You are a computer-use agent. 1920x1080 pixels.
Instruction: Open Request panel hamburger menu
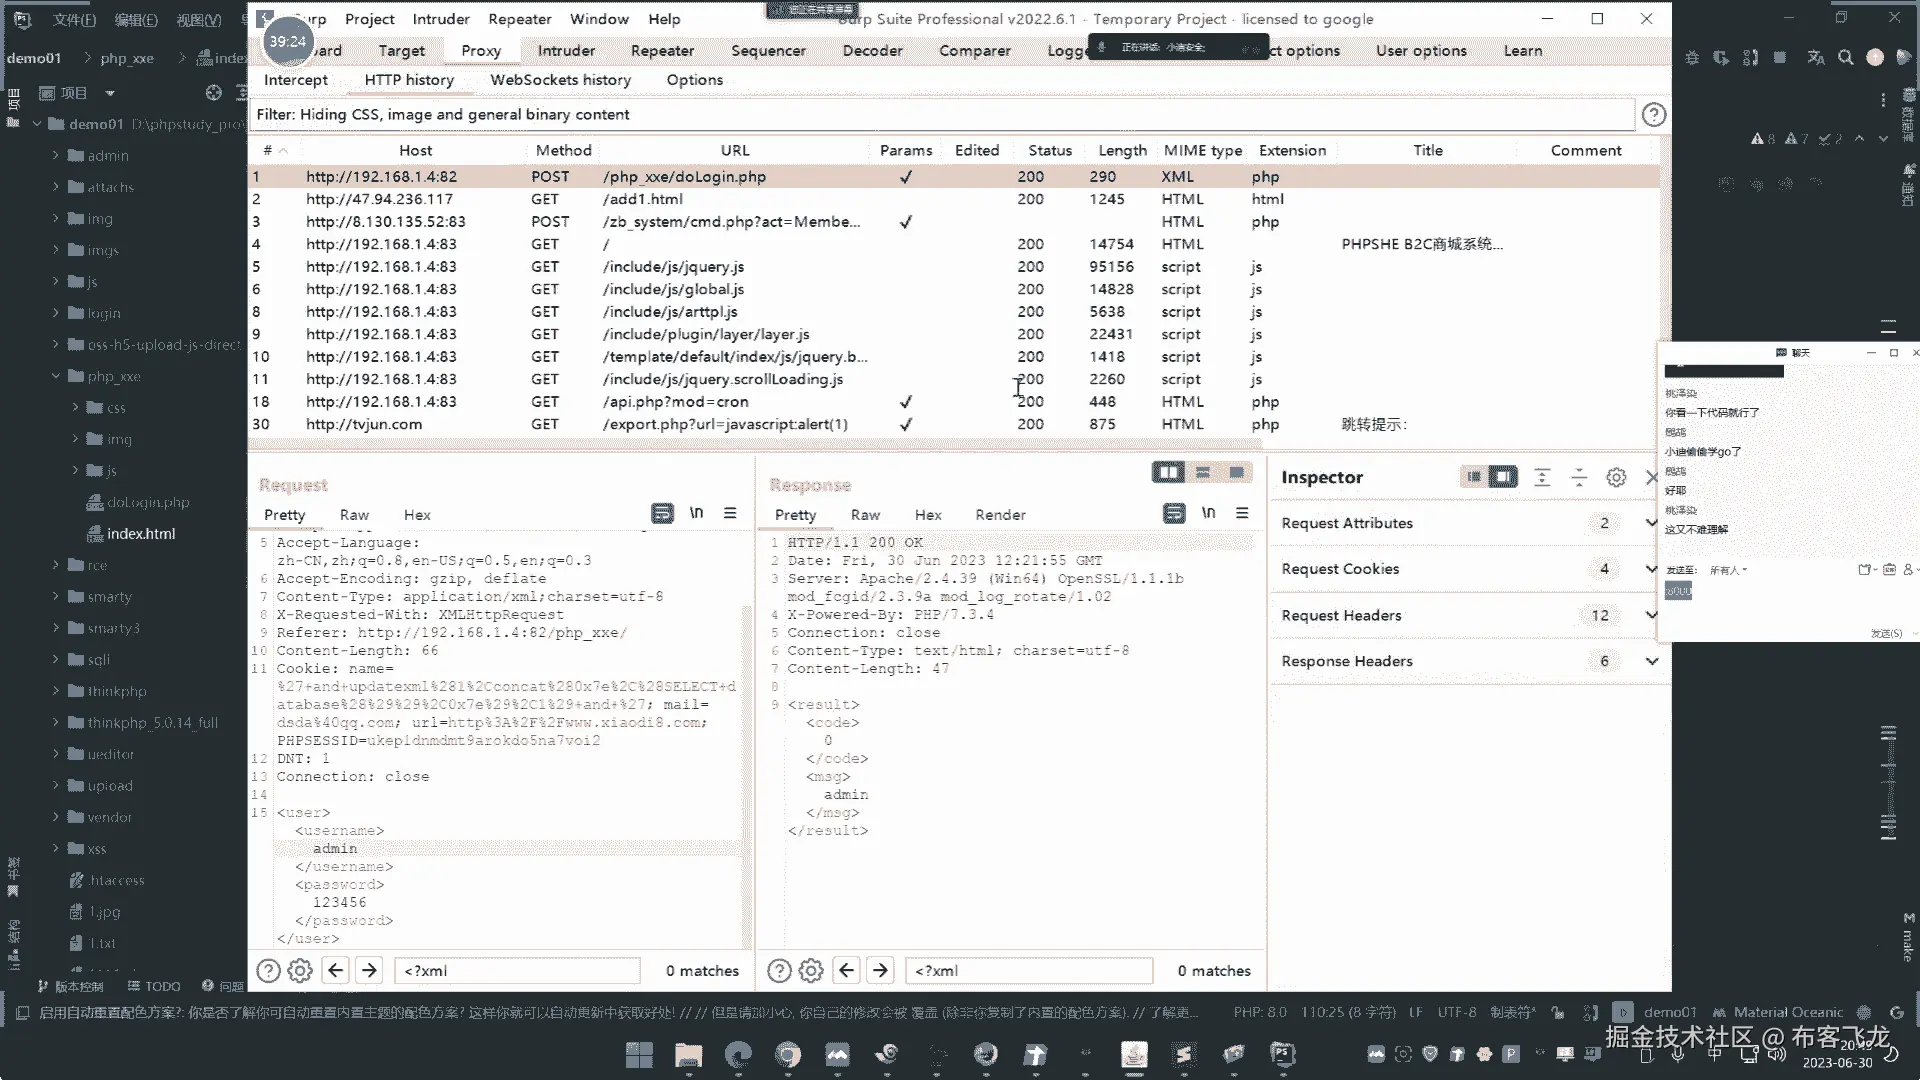(730, 513)
